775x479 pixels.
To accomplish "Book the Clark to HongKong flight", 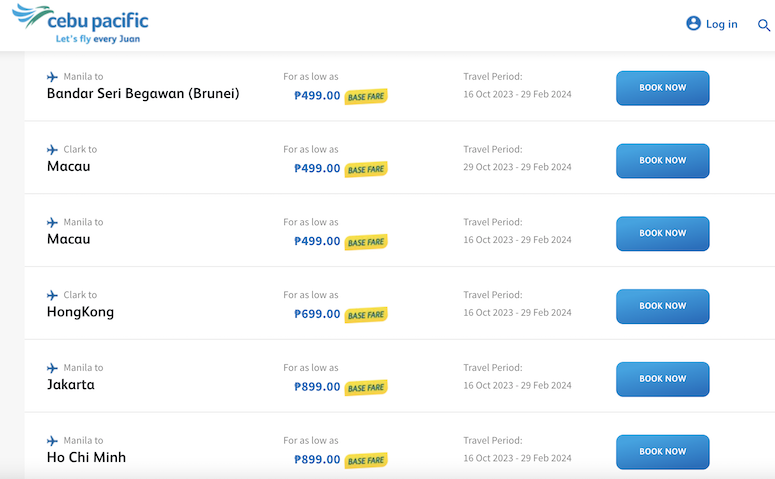I will click(x=662, y=306).
